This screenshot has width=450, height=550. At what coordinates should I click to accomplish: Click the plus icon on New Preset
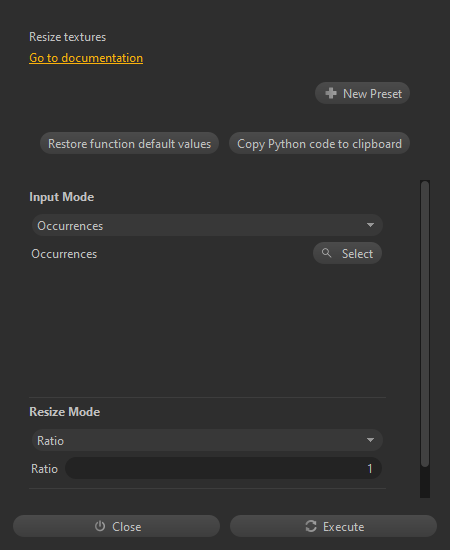click(331, 93)
